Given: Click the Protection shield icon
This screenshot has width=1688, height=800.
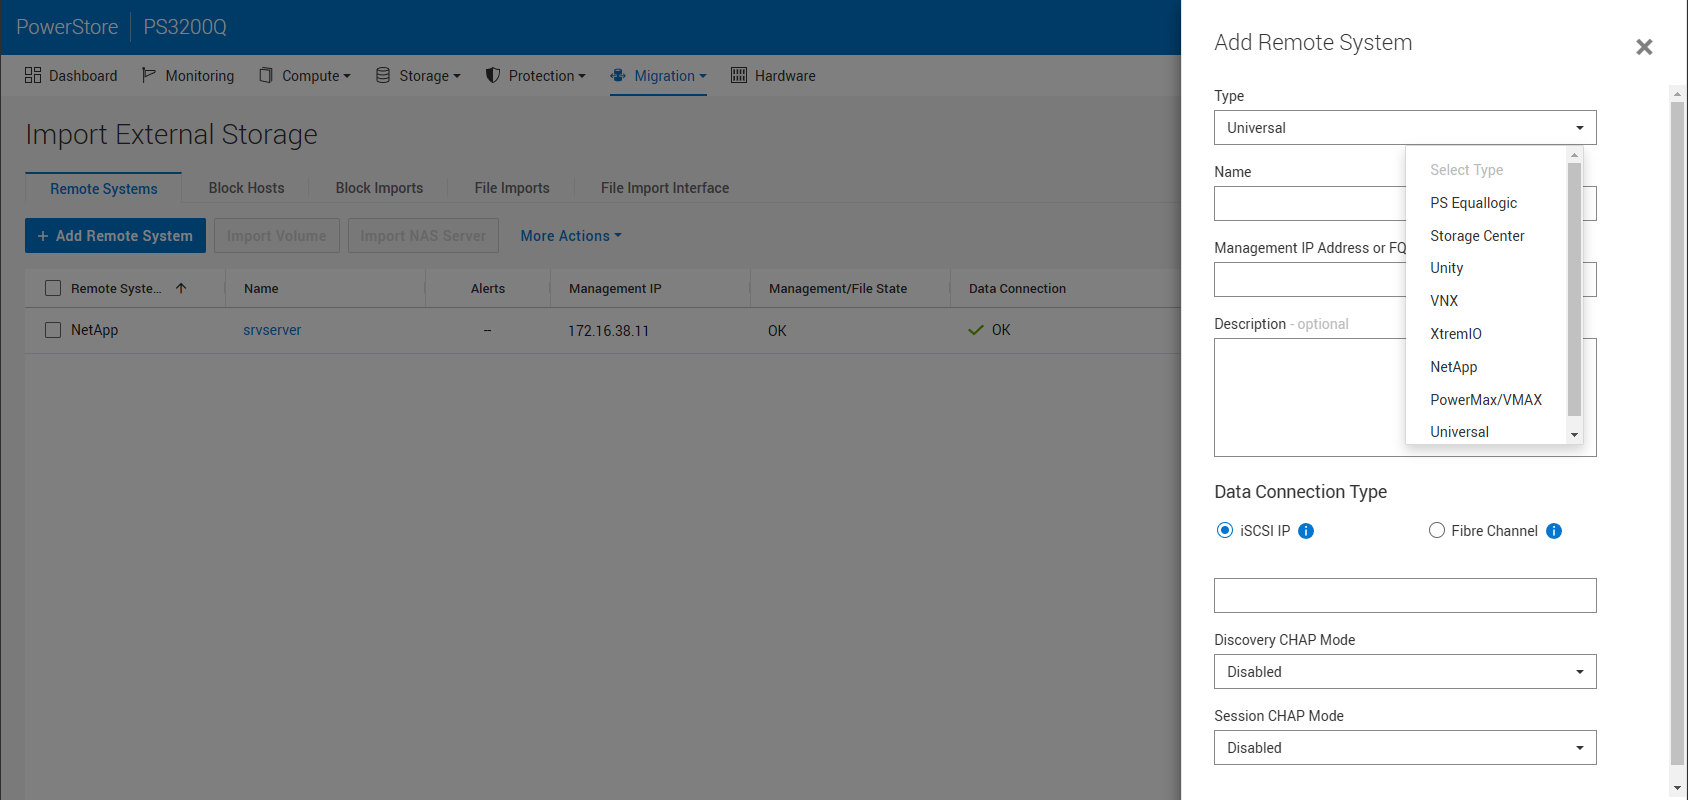Looking at the screenshot, I should (493, 75).
